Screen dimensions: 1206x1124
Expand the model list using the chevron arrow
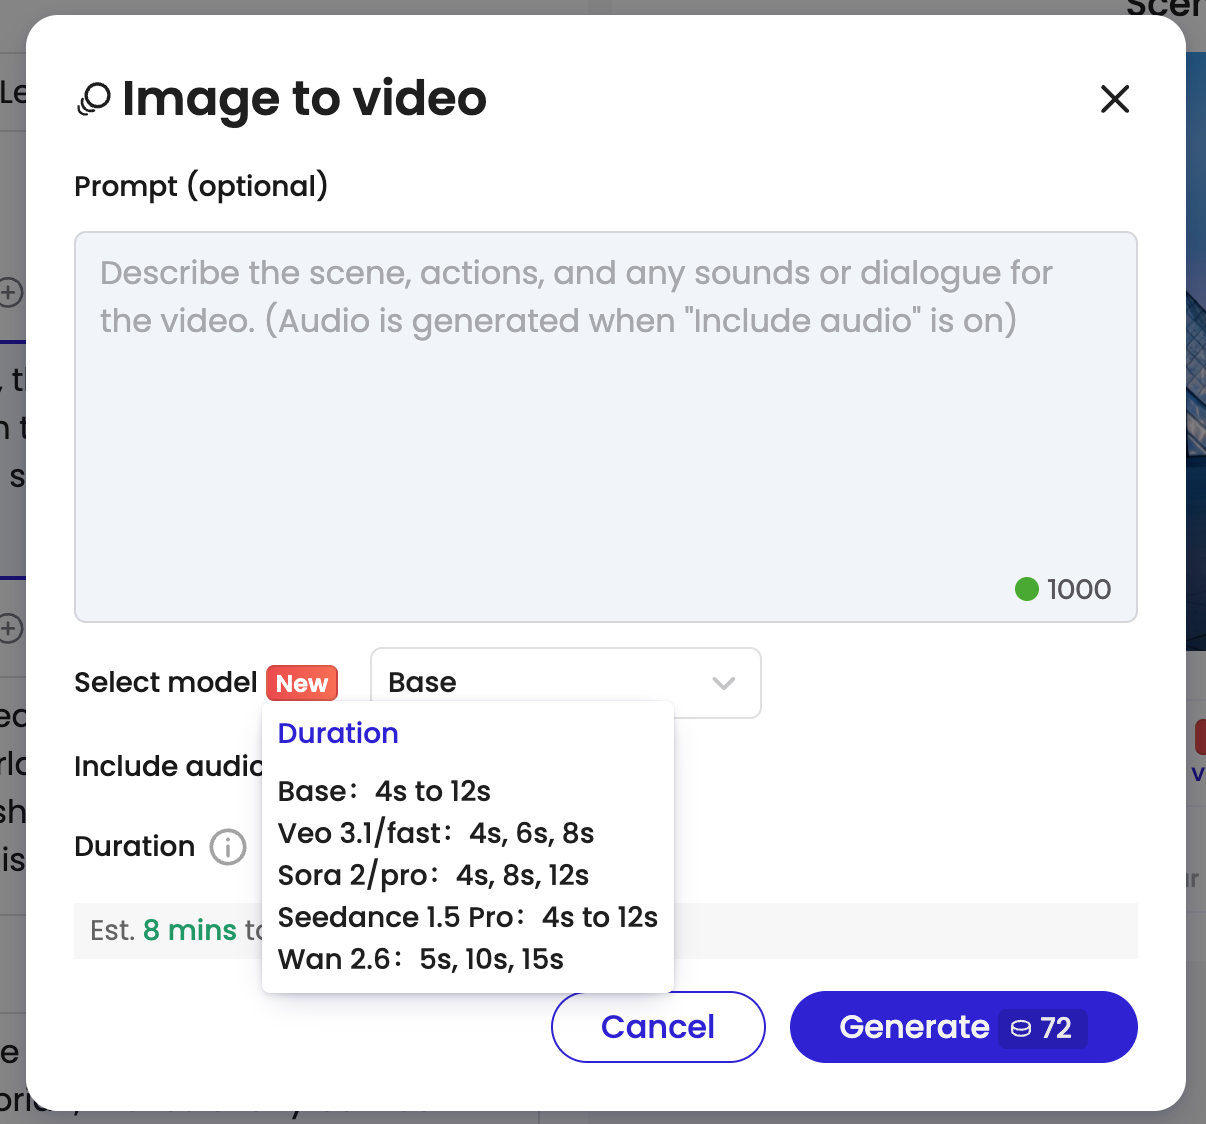[x=724, y=683]
